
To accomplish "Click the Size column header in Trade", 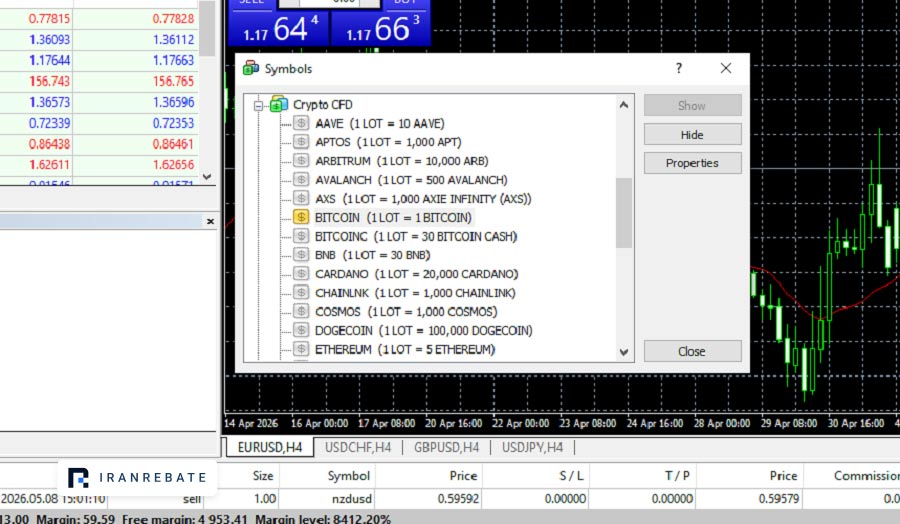I will pyautogui.click(x=263, y=476).
